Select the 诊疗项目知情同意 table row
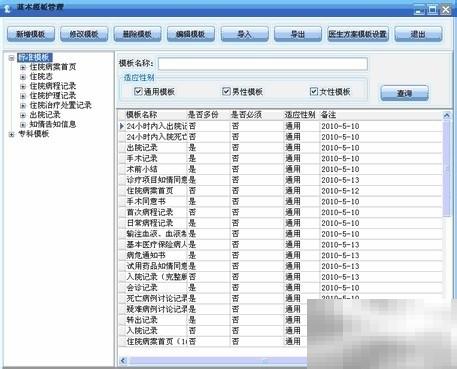The height and width of the screenshot is (369, 457). (281, 180)
